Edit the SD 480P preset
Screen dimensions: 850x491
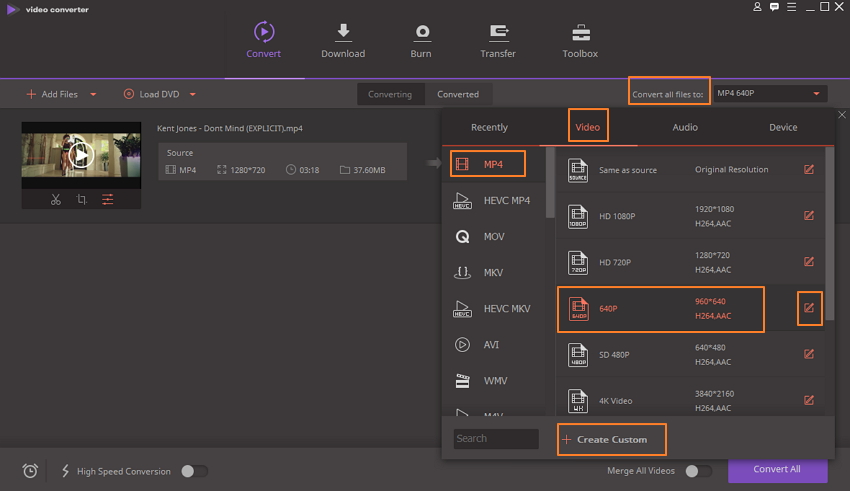click(x=809, y=354)
